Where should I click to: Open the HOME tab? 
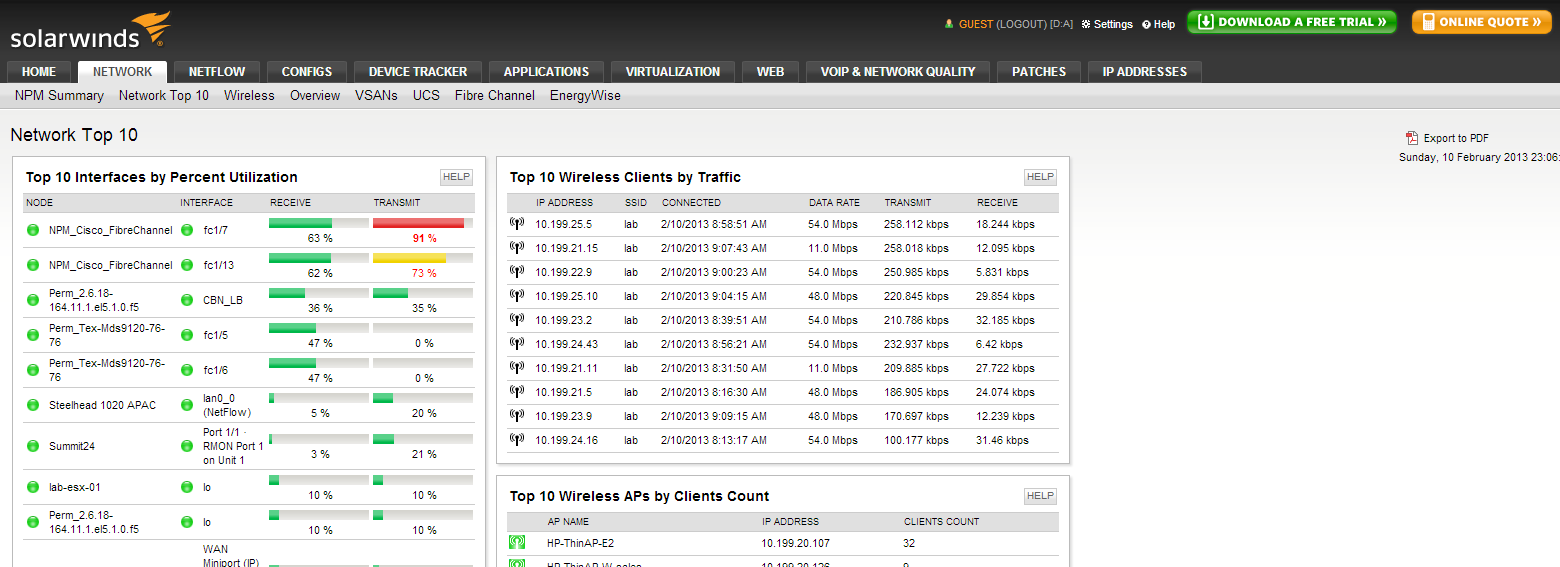39,72
